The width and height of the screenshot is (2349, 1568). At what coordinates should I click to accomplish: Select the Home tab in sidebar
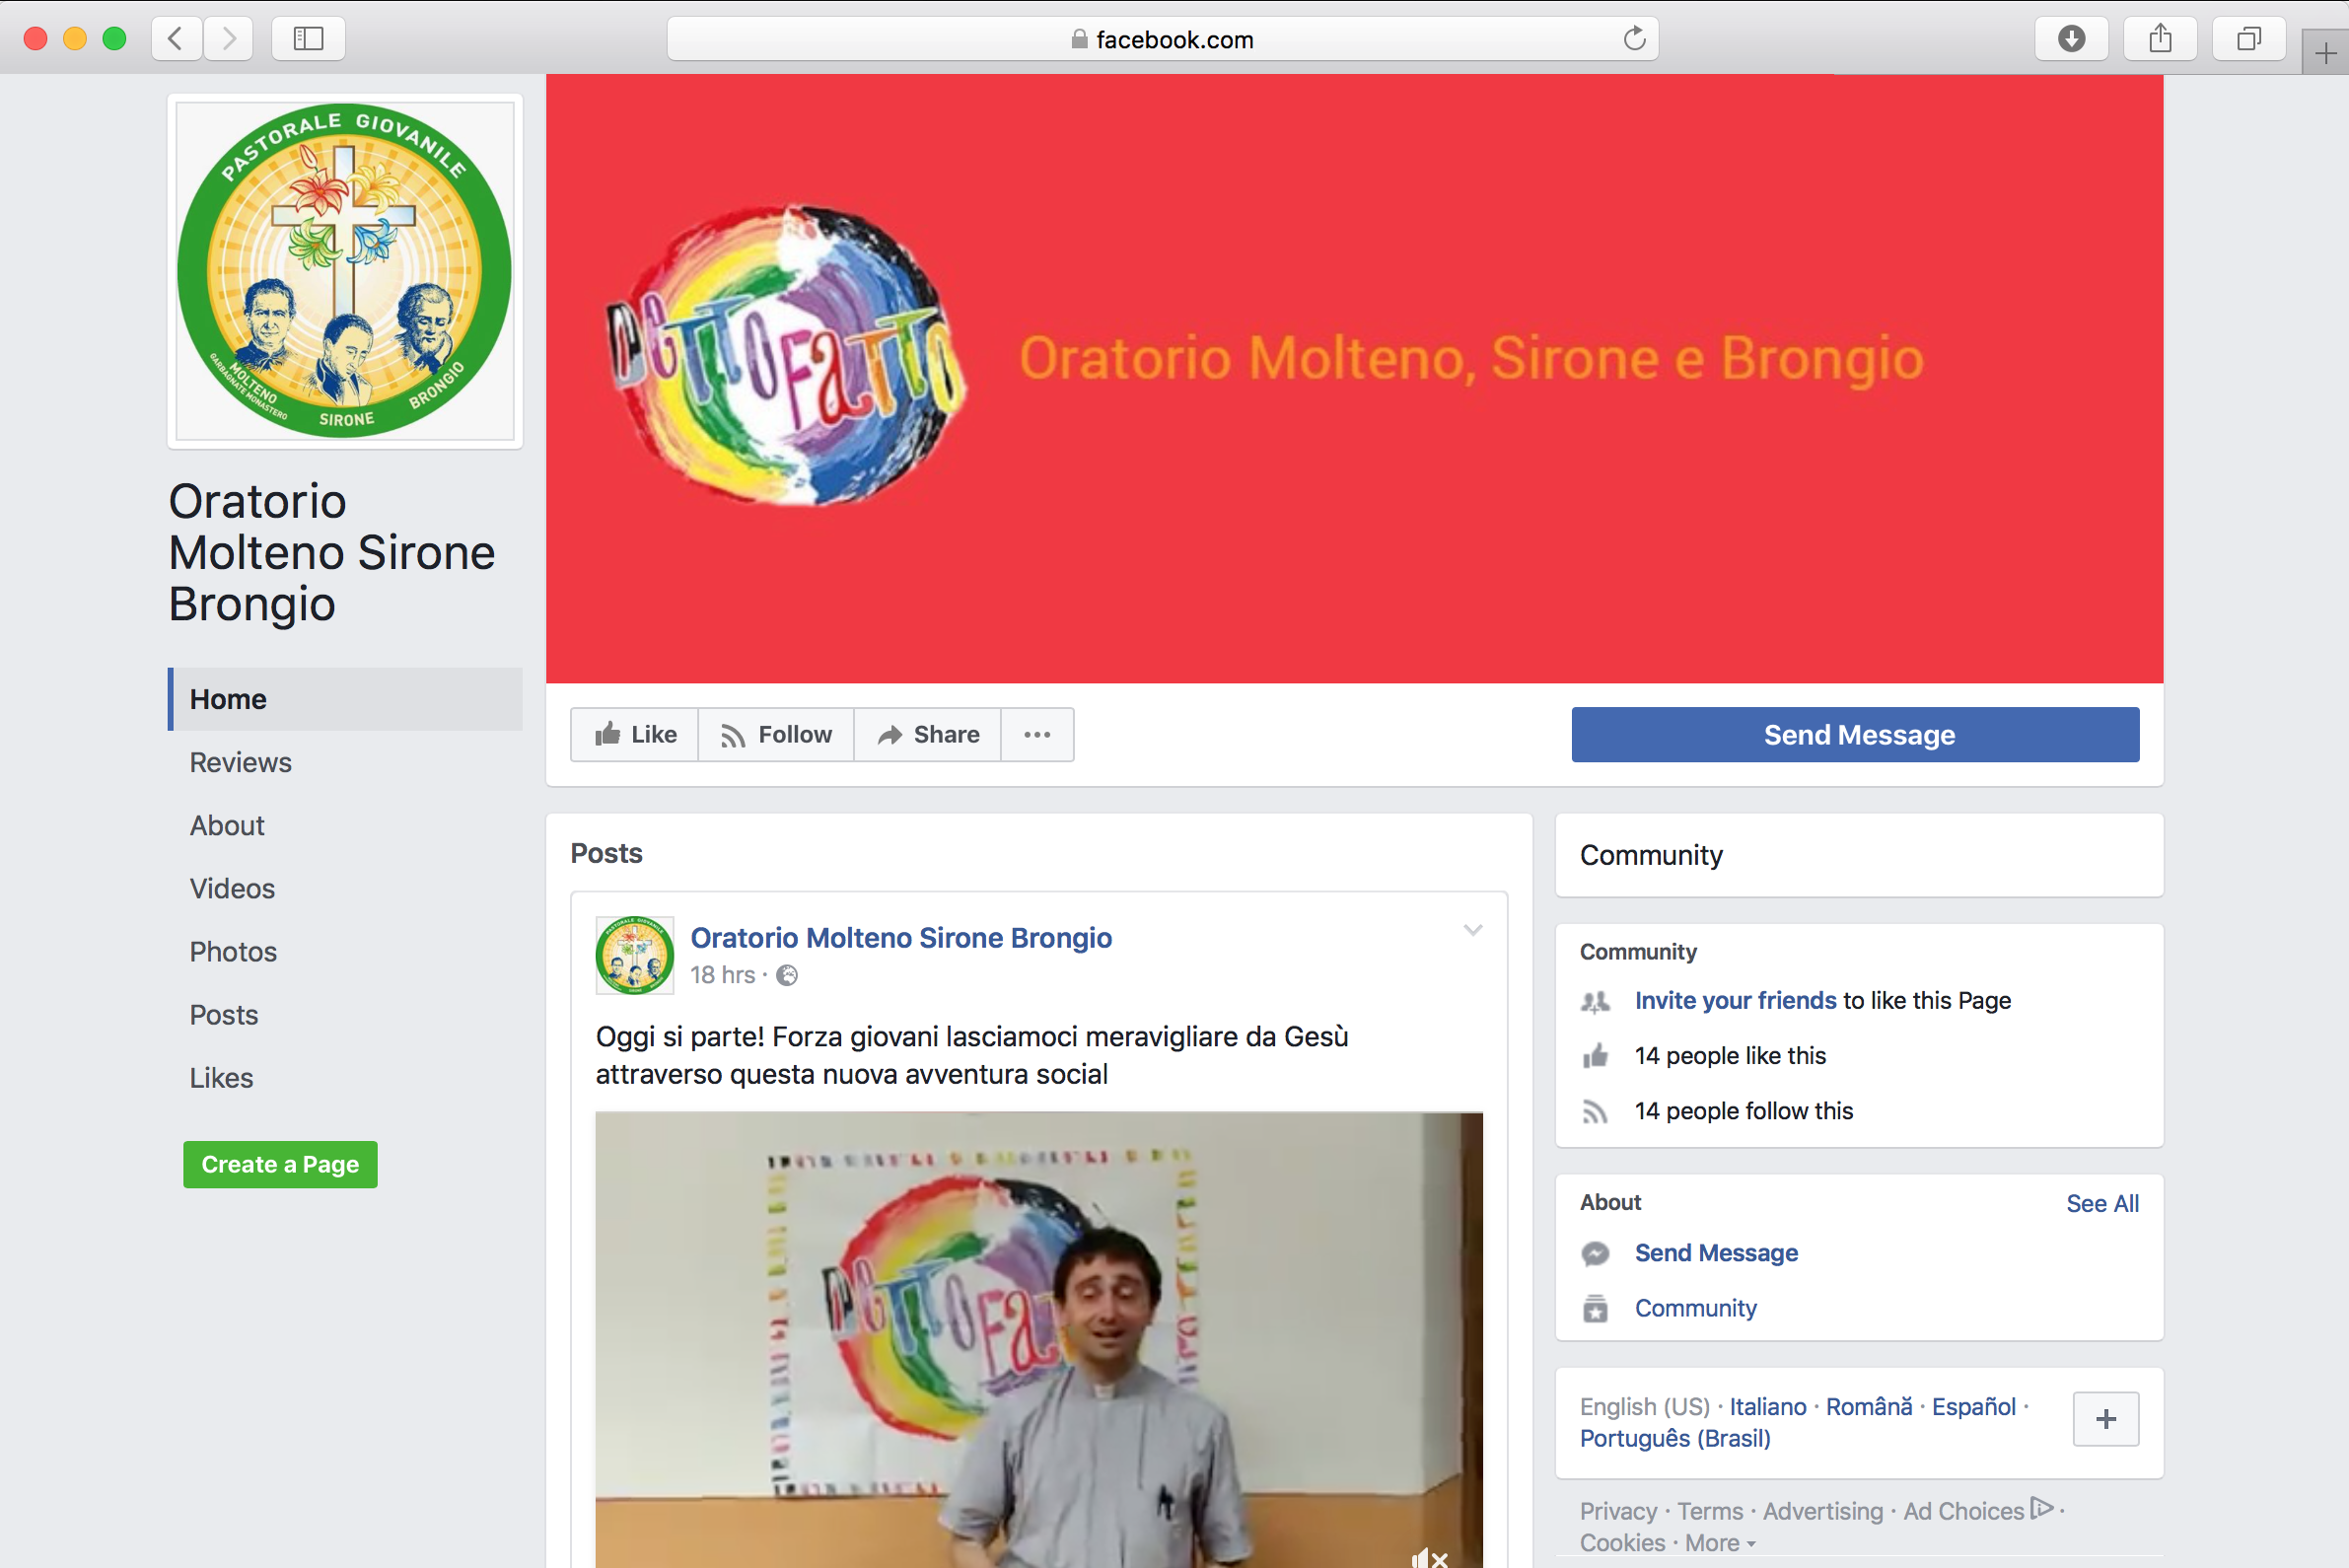coord(345,699)
